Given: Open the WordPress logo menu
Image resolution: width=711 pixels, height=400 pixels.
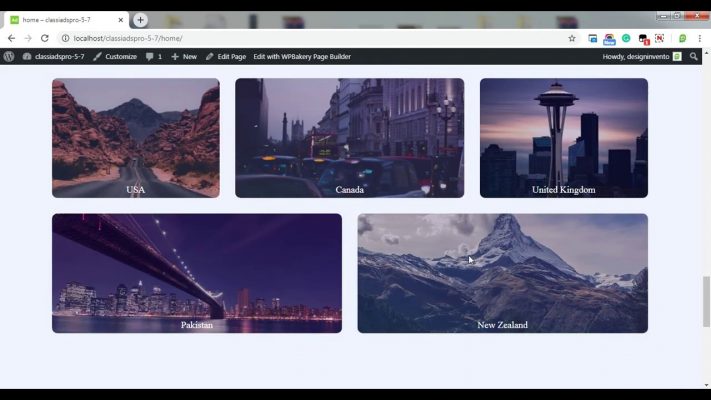Looking at the screenshot, I should point(9,57).
